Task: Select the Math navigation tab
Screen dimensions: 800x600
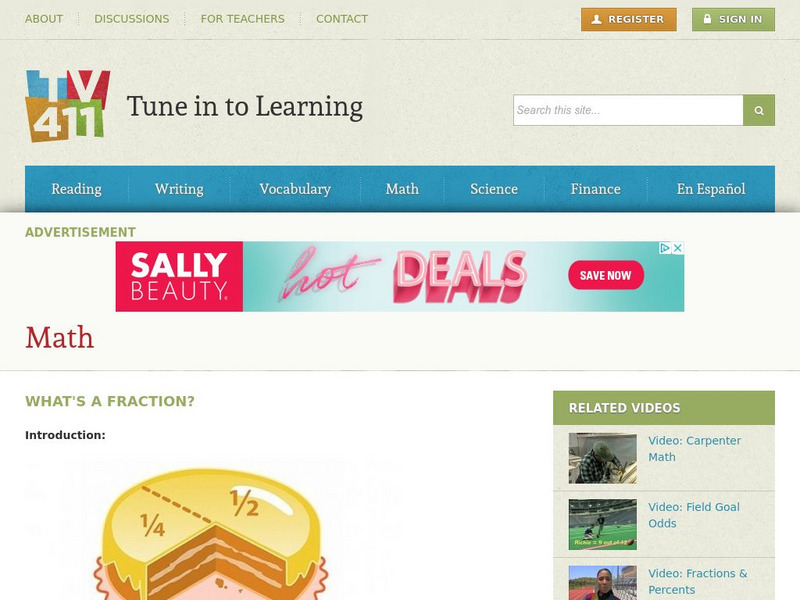Action: click(x=402, y=189)
